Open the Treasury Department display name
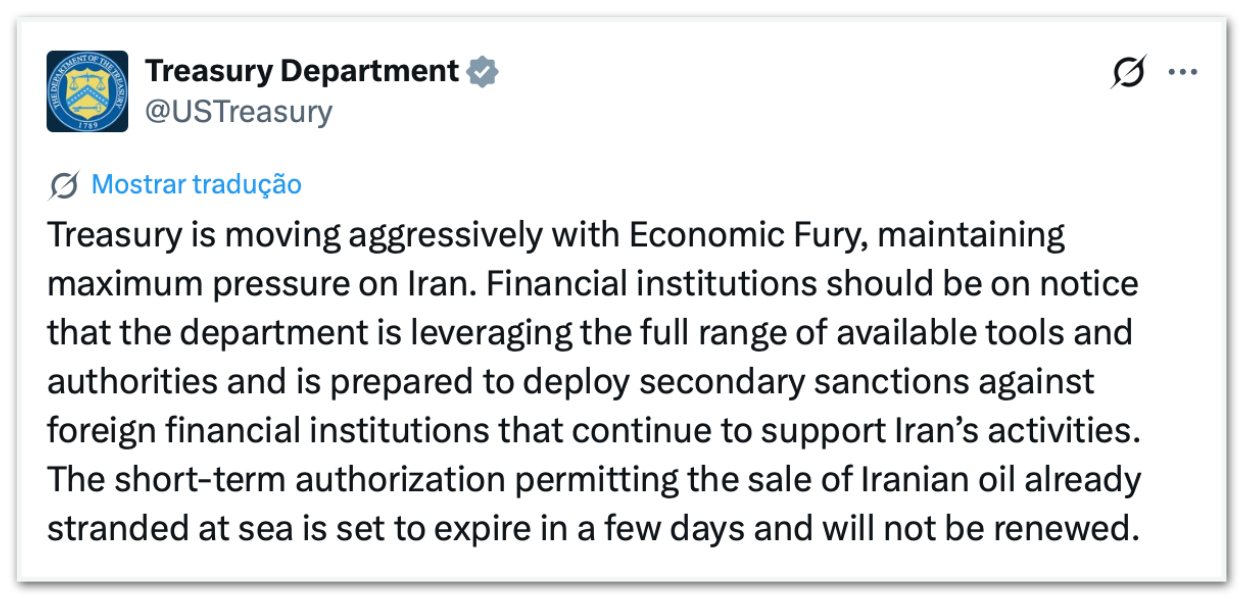The image size is (1246, 600). [302, 72]
